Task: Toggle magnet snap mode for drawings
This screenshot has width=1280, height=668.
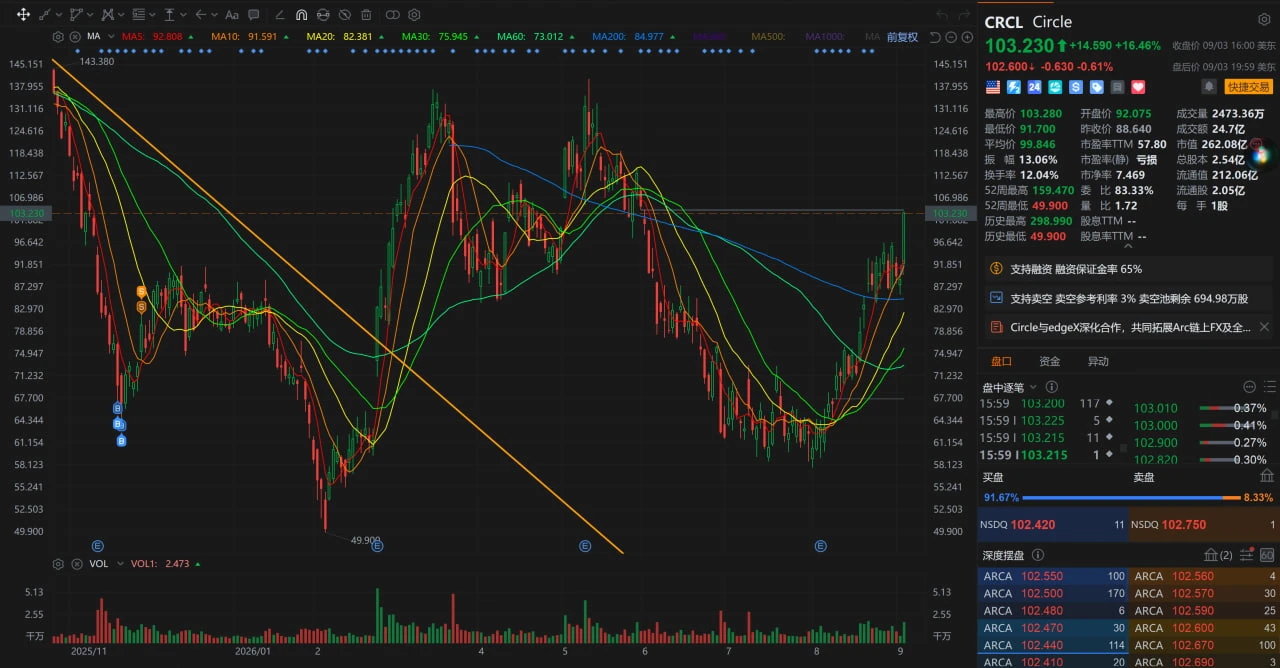Action: [x=302, y=15]
